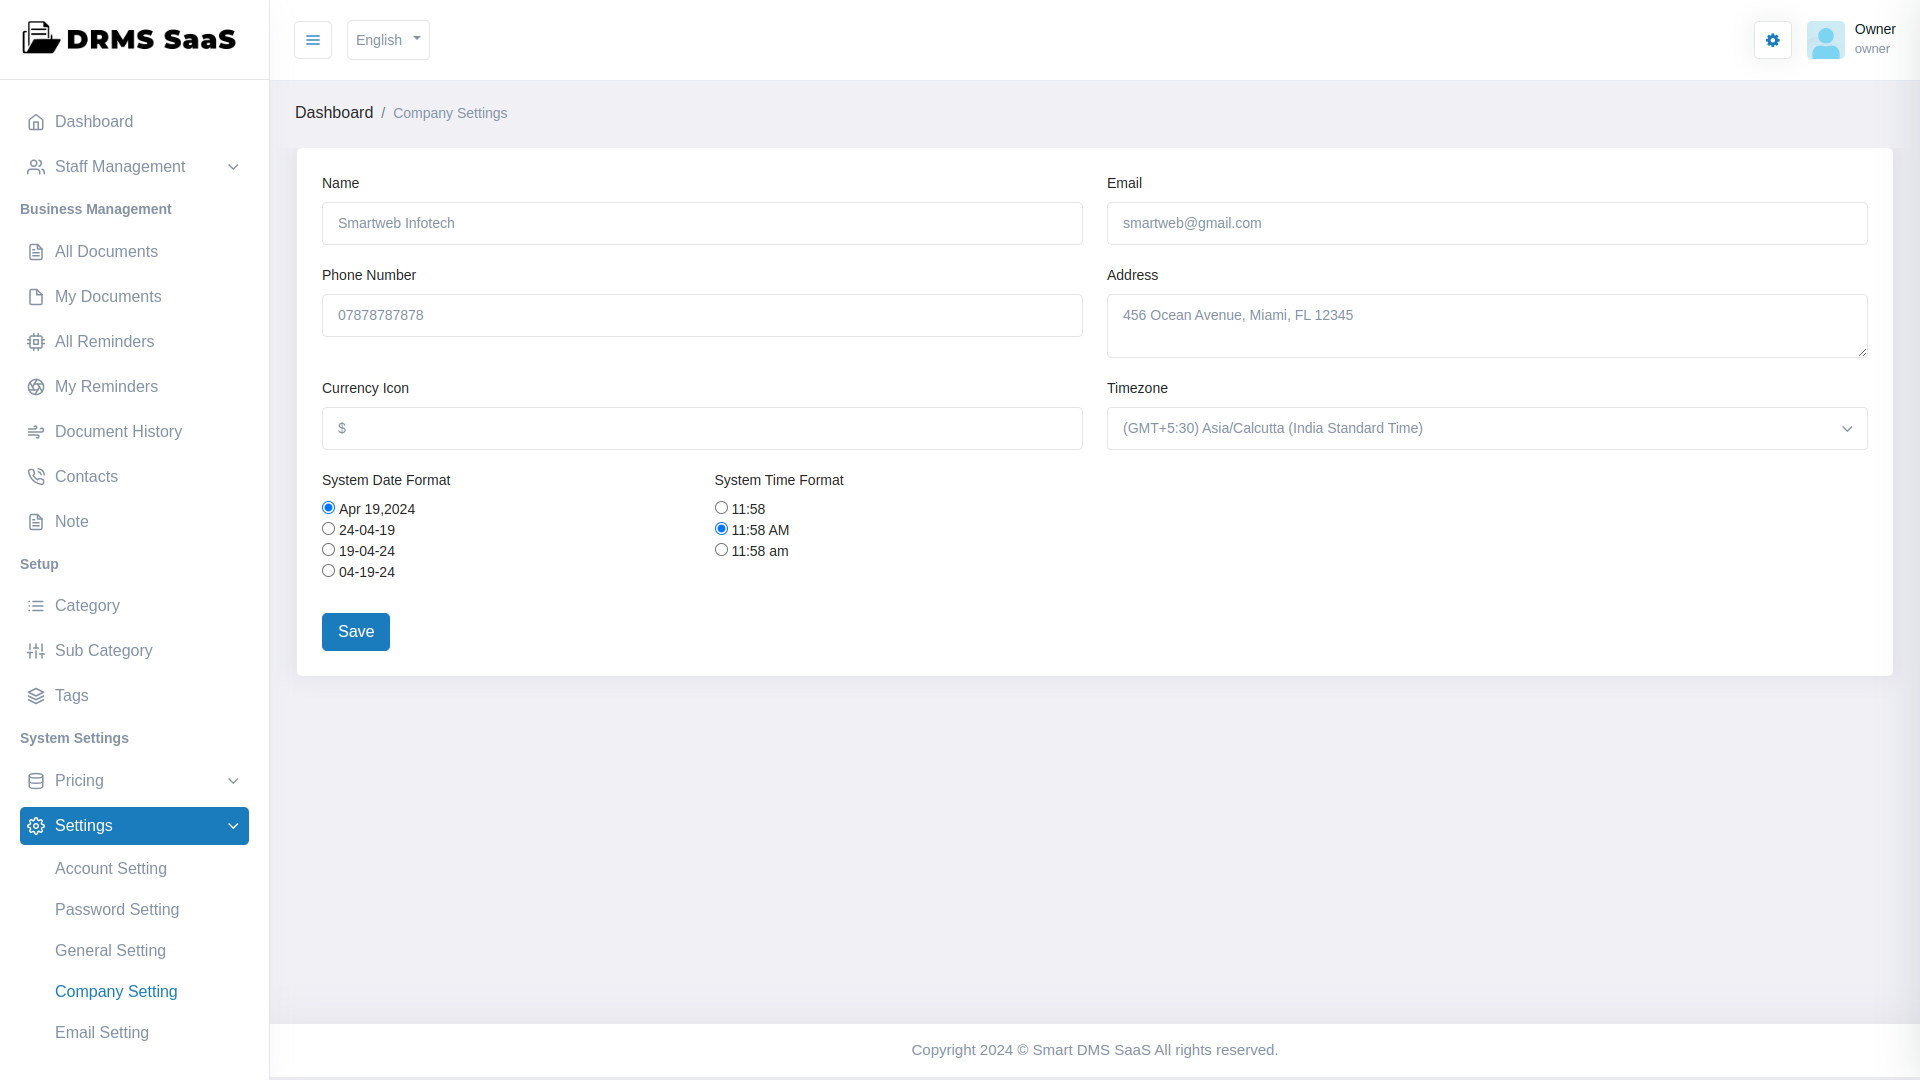Click the Dashboard breadcrumb link
Screen dimensions: 1920x1080
coord(334,113)
